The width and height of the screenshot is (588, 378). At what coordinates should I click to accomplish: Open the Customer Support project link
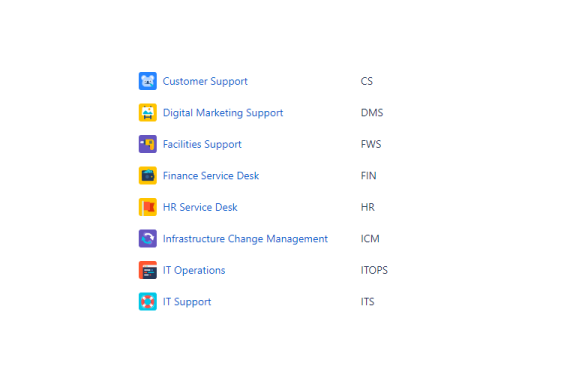[205, 81]
